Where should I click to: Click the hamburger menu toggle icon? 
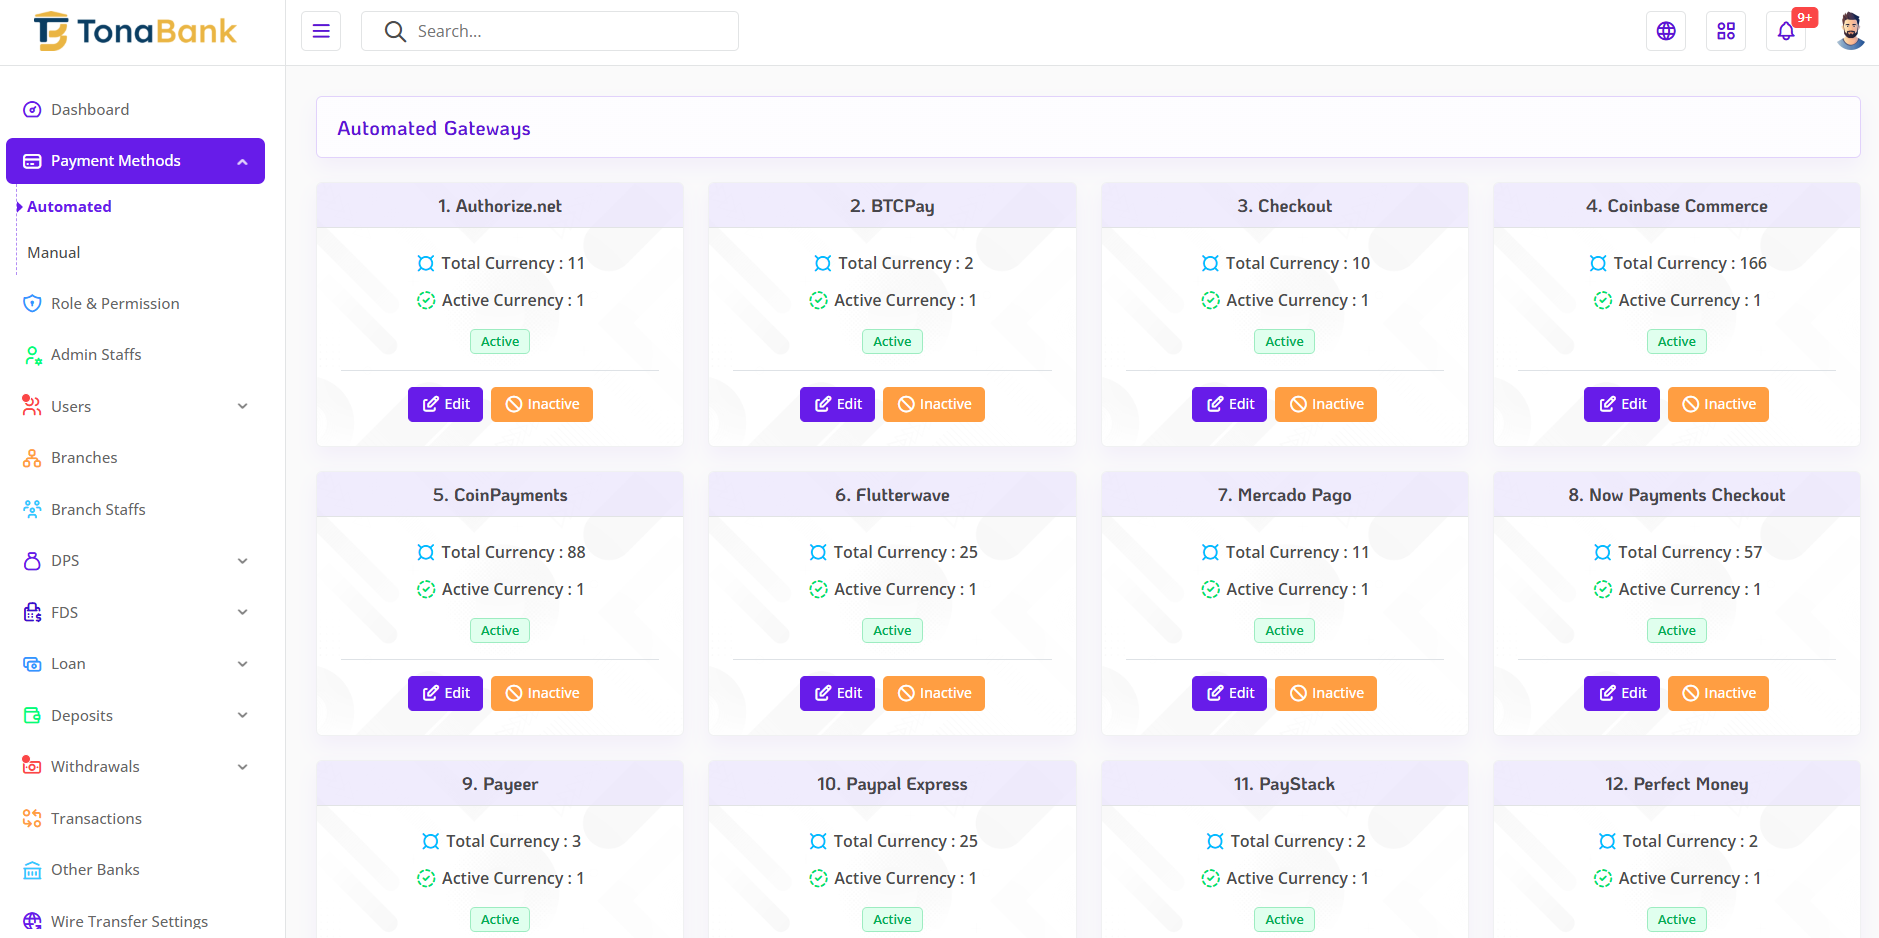[321, 31]
